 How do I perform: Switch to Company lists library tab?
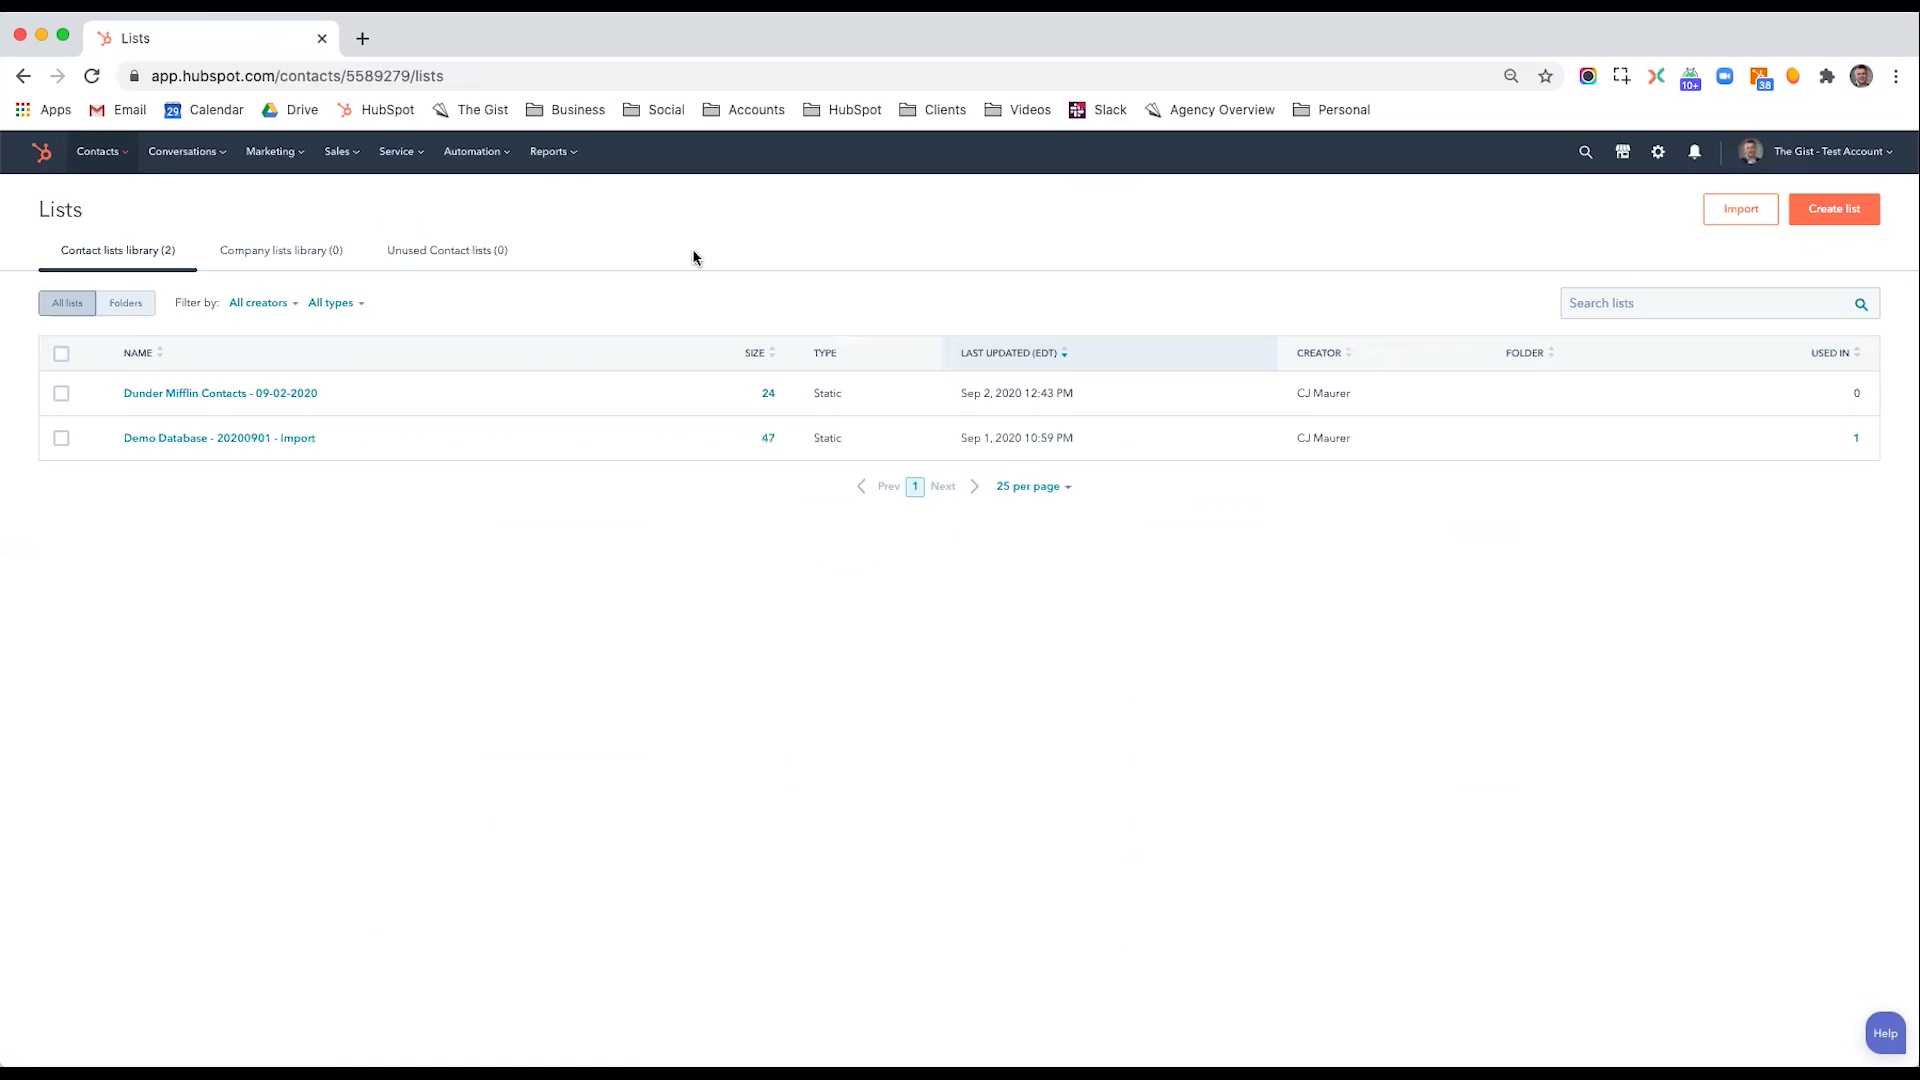[x=281, y=249]
